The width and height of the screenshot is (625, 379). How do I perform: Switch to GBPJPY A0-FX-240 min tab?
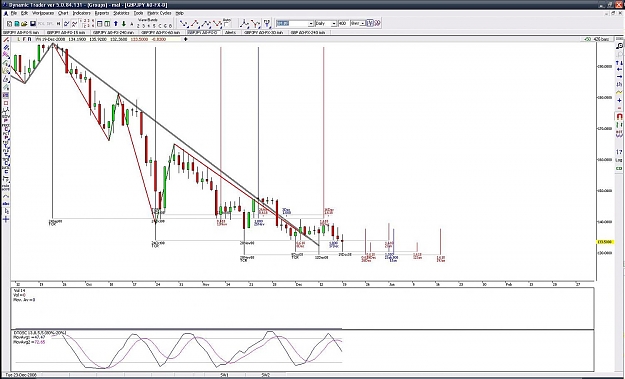pyautogui.click(x=114, y=33)
